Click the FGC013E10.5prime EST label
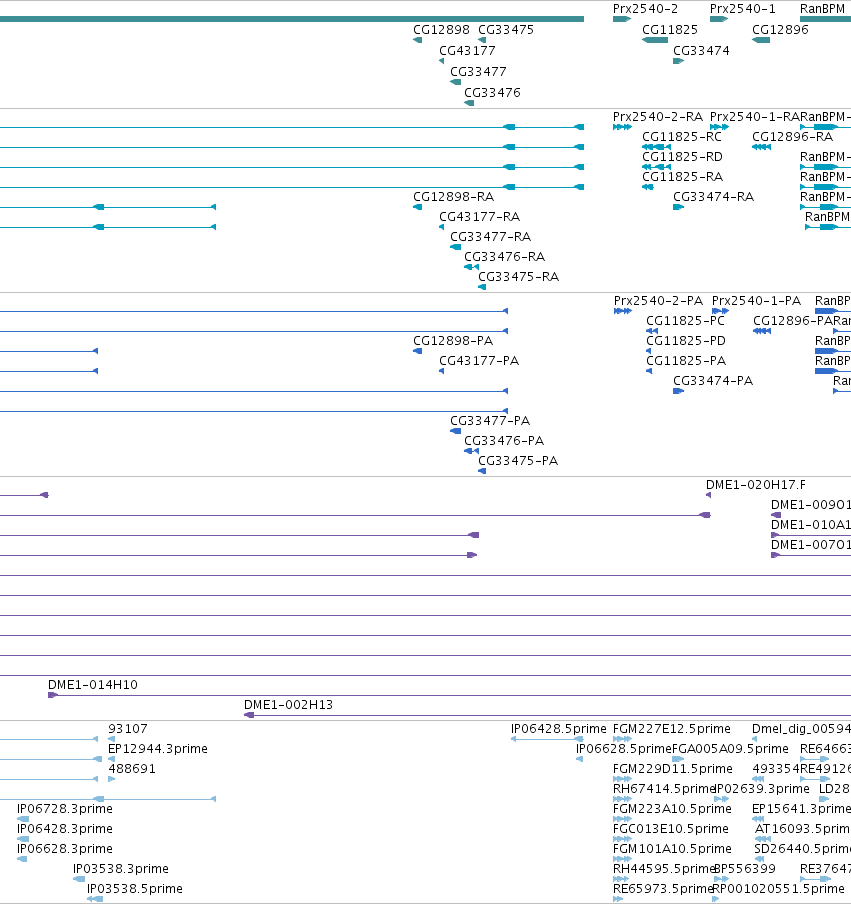This screenshot has width=851, height=904. (671, 828)
